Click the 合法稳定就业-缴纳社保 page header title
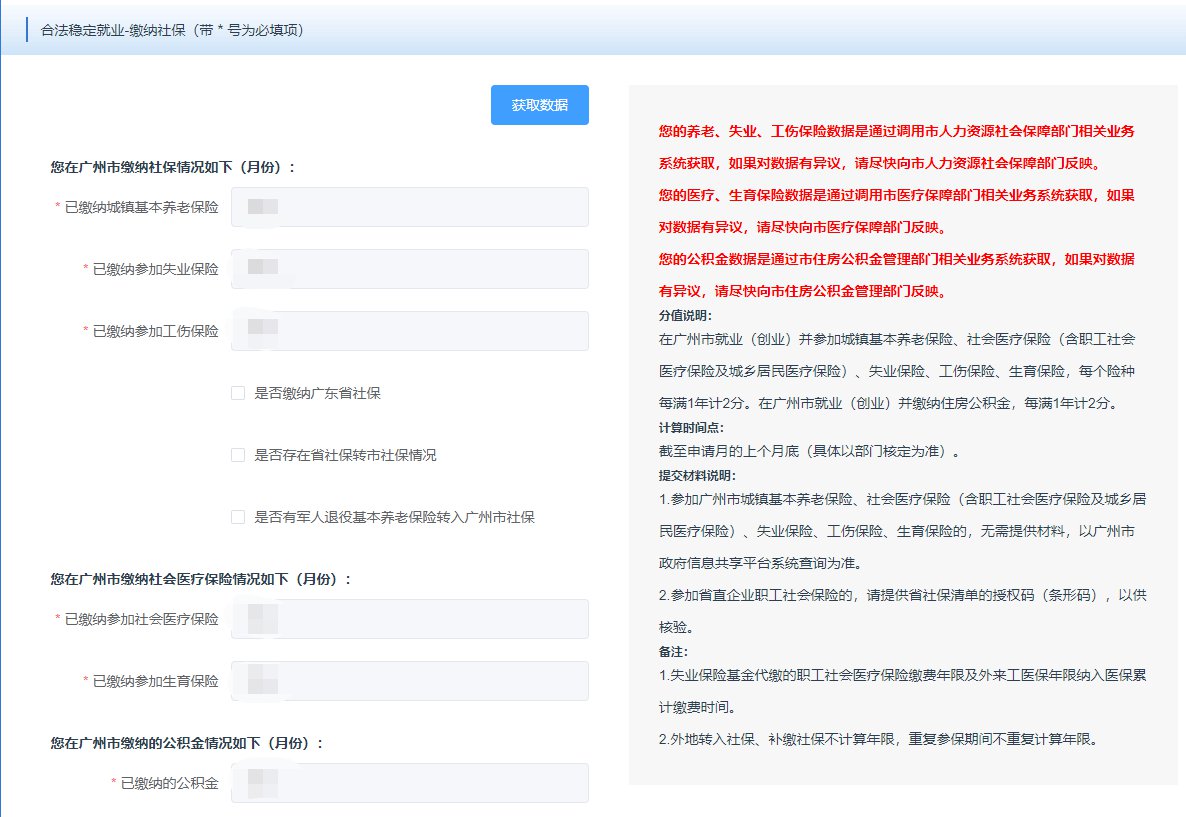Screen dimensions: 1186x817 (172, 30)
